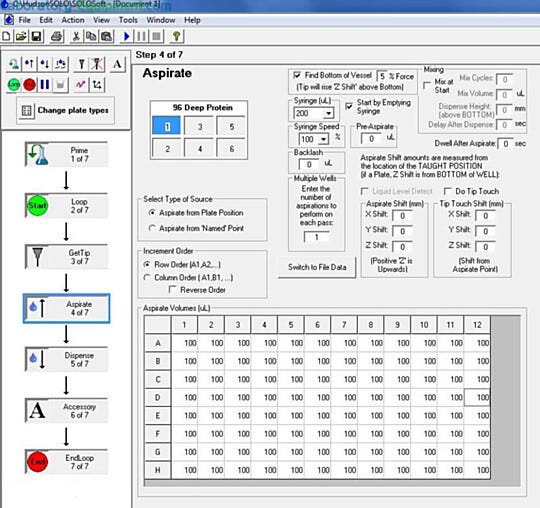This screenshot has width=540, height=508.
Task: Select plate position 6
Action: (231, 148)
